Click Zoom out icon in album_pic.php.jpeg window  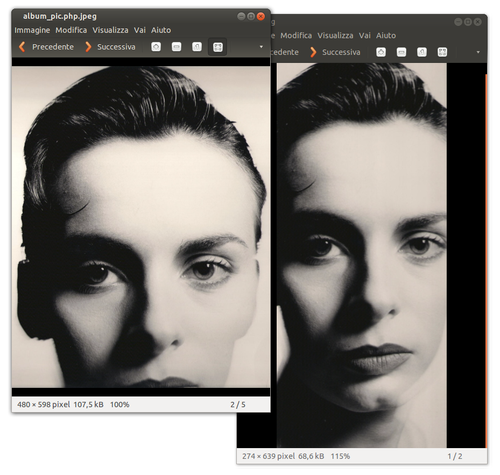(176, 47)
